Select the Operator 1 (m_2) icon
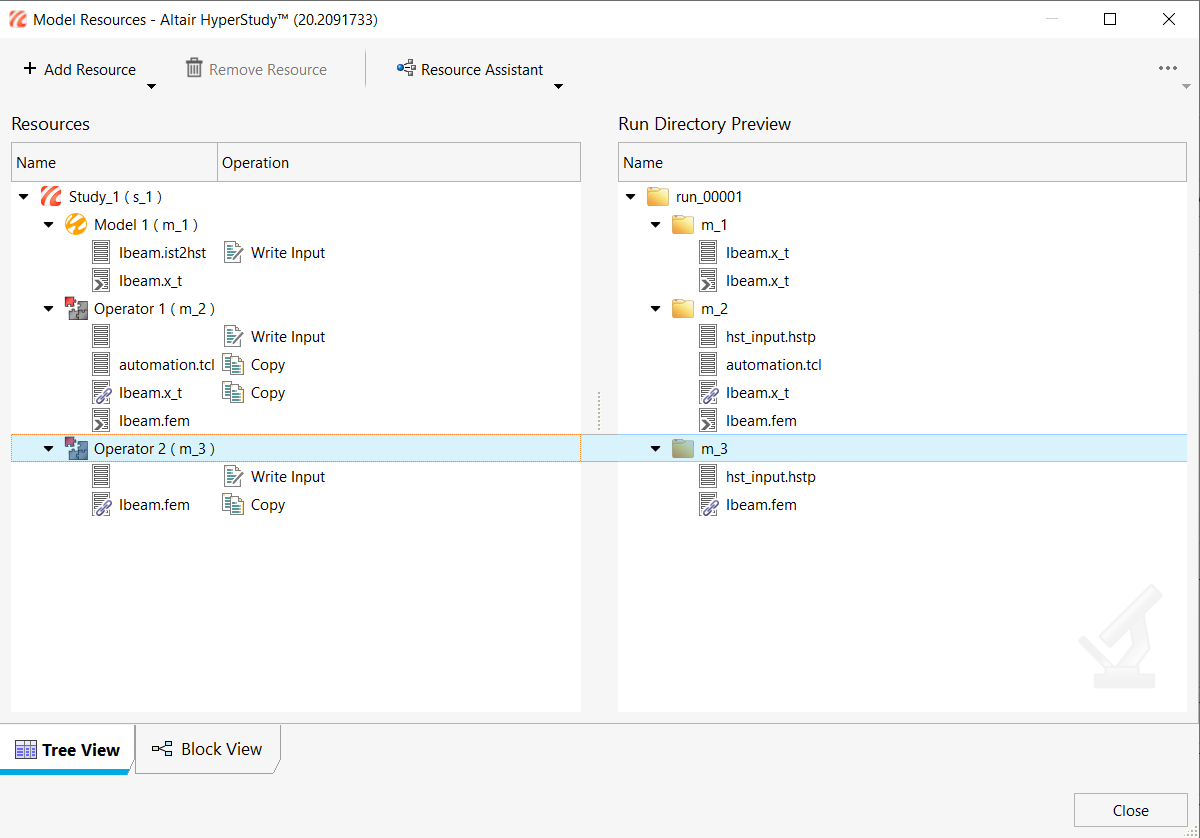The width and height of the screenshot is (1200, 838). pyautogui.click(x=76, y=309)
